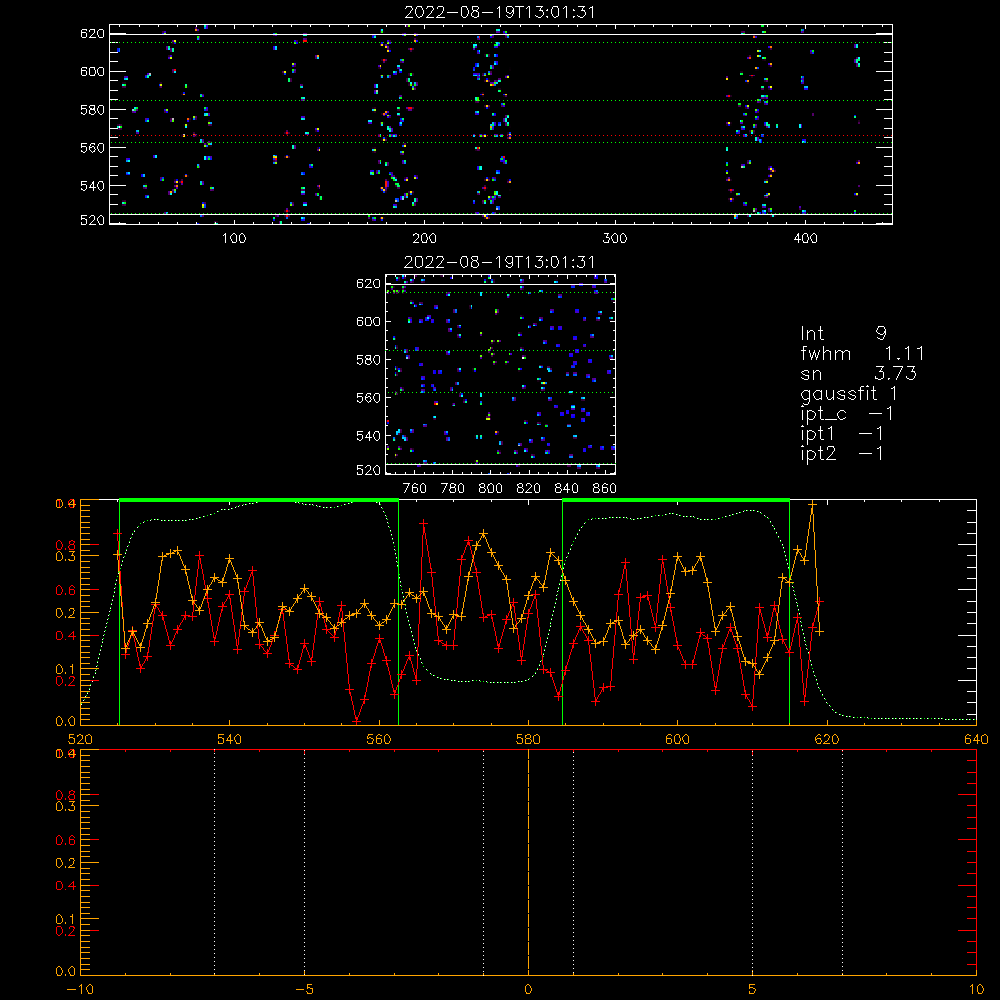
Task: Click the 'ipt2 -1' readout
Action: 842,453
